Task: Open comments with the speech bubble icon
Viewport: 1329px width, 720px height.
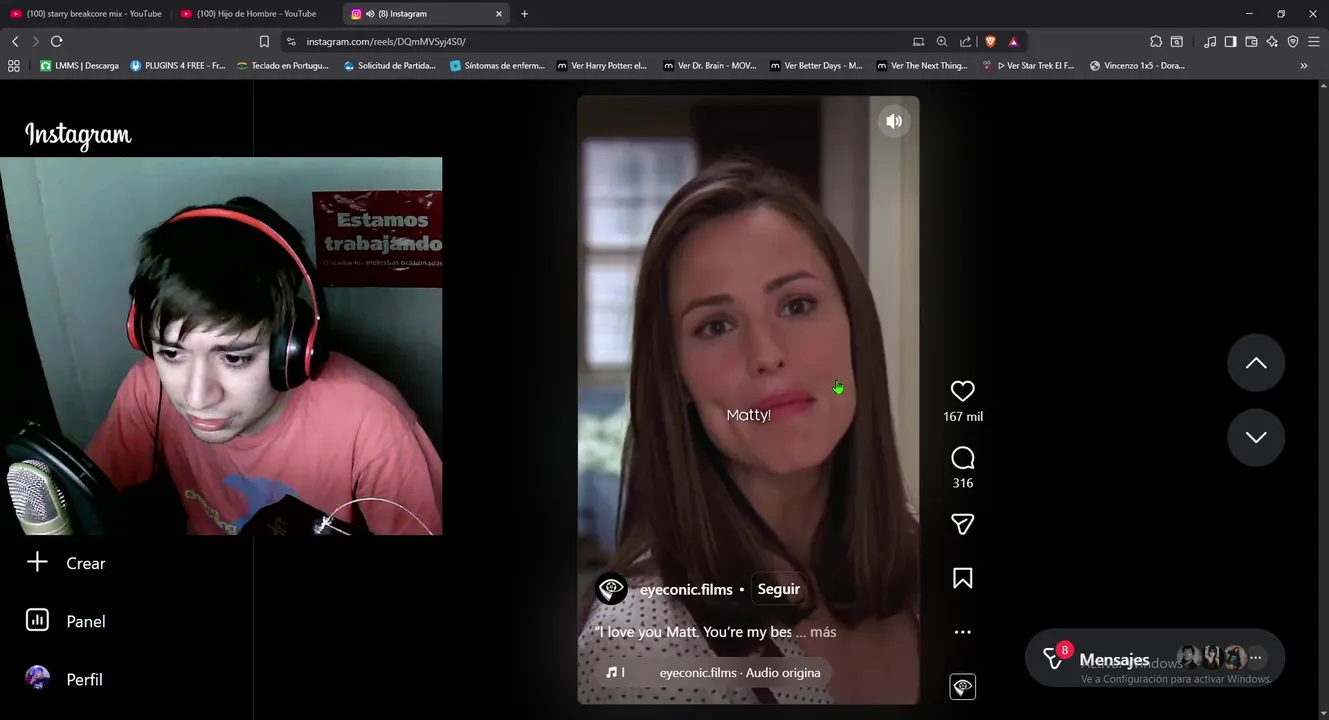Action: coord(962,458)
